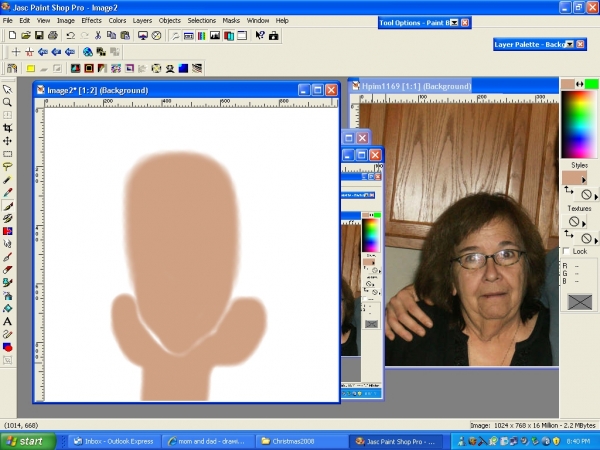Swap foreground and background colors arrow
Screen dimensions: 600x450
click(x=579, y=84)
